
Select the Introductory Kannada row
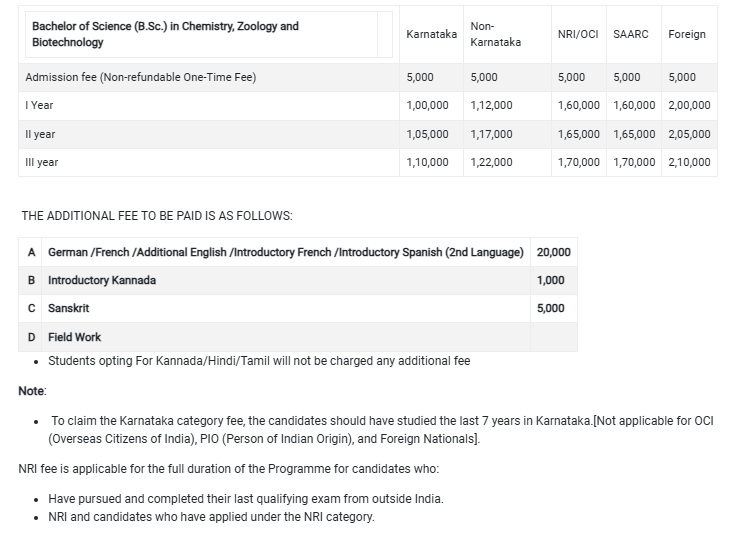tap(102, 280)
